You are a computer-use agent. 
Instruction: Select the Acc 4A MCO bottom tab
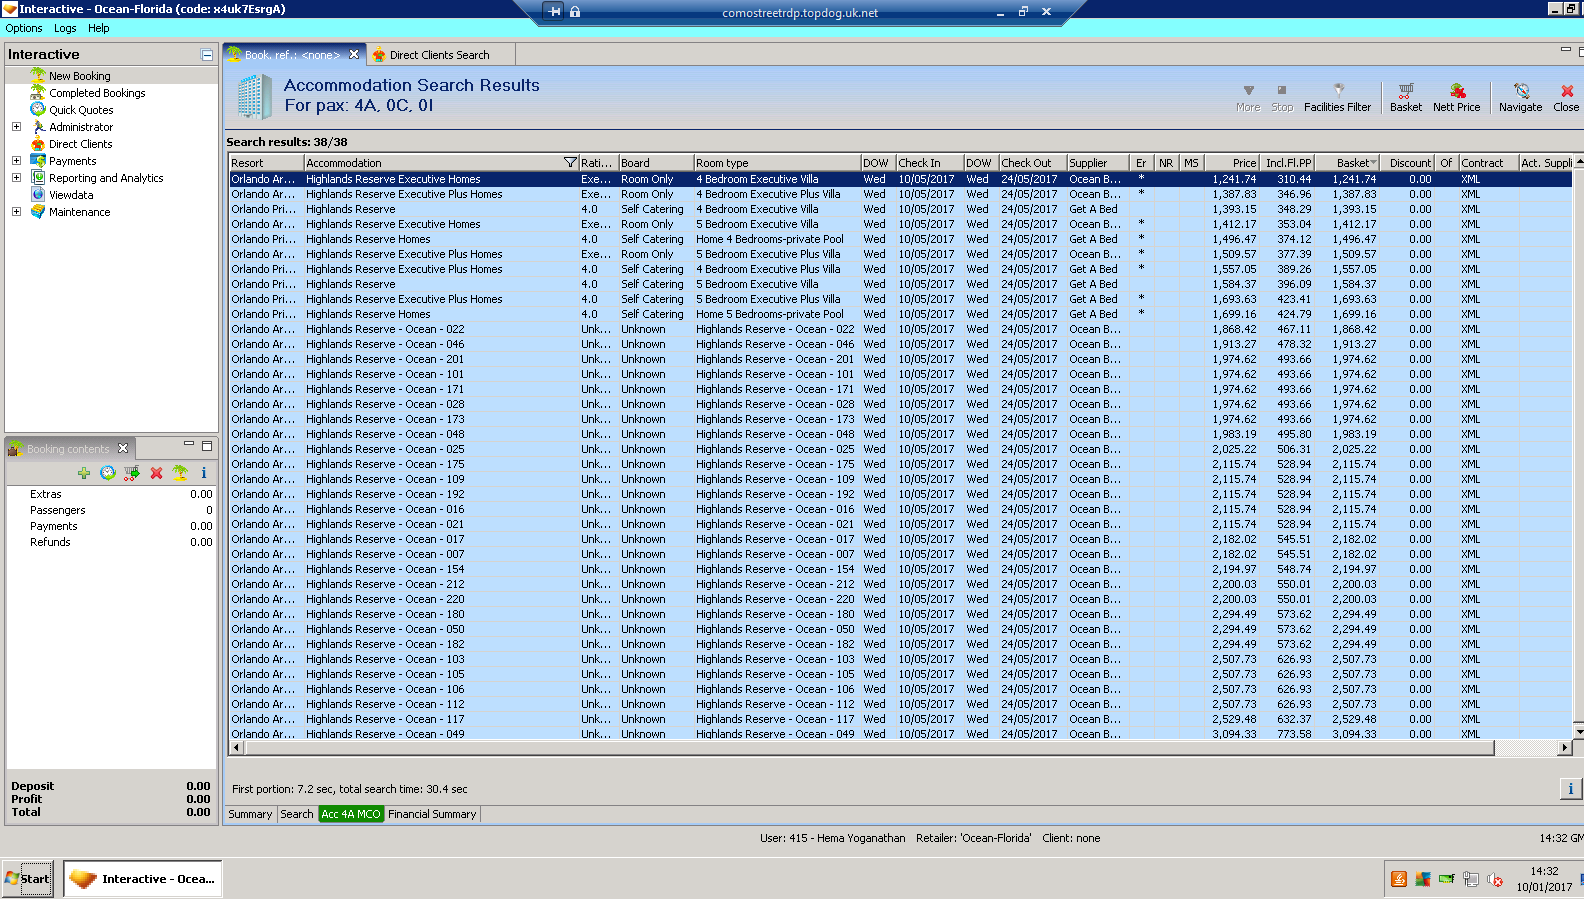351,814
